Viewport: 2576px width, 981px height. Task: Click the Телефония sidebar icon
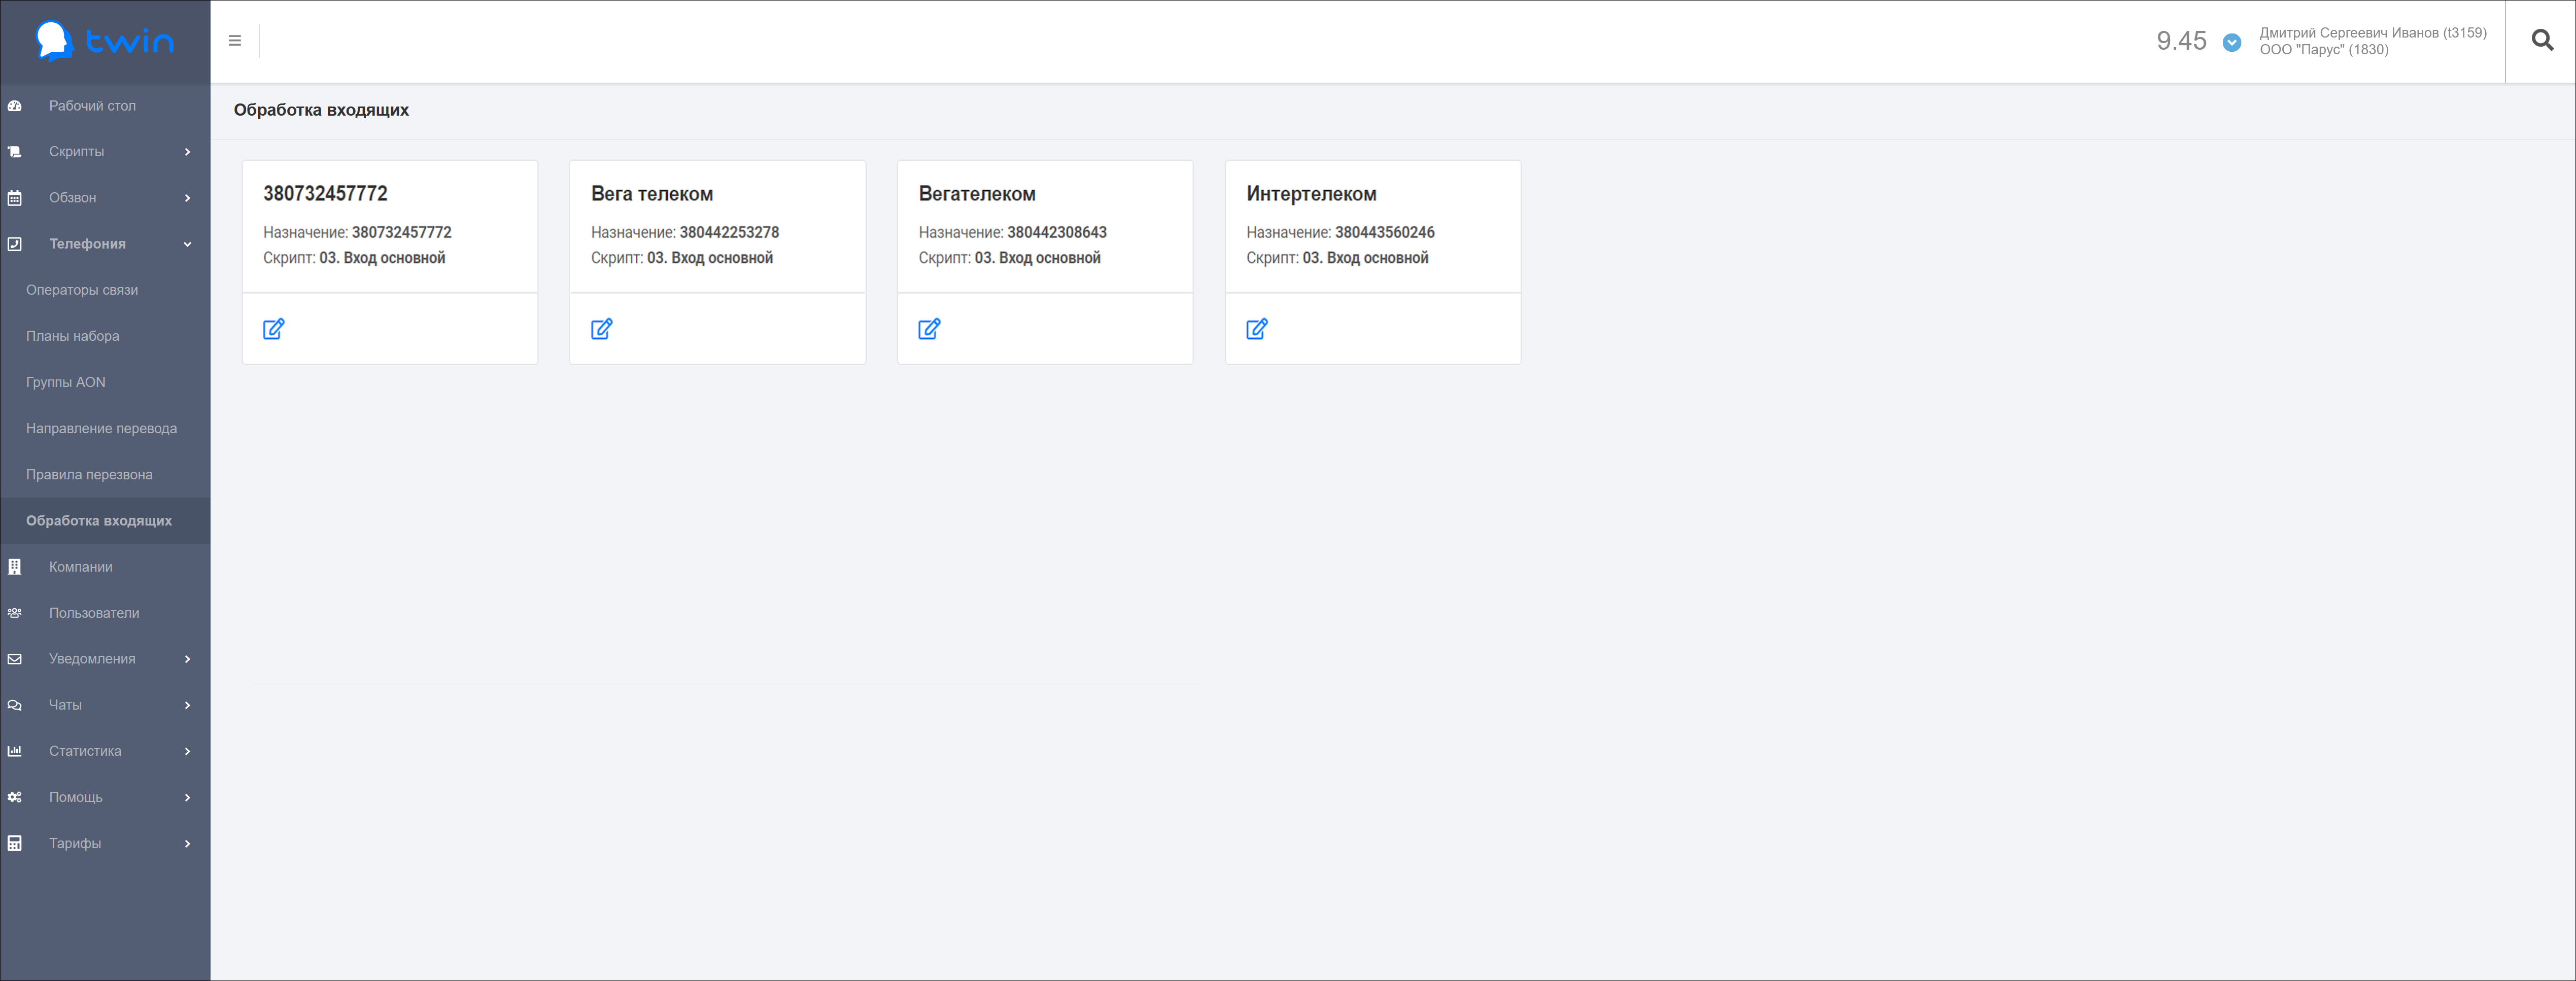pyautogui.click(x=15, y=244)
